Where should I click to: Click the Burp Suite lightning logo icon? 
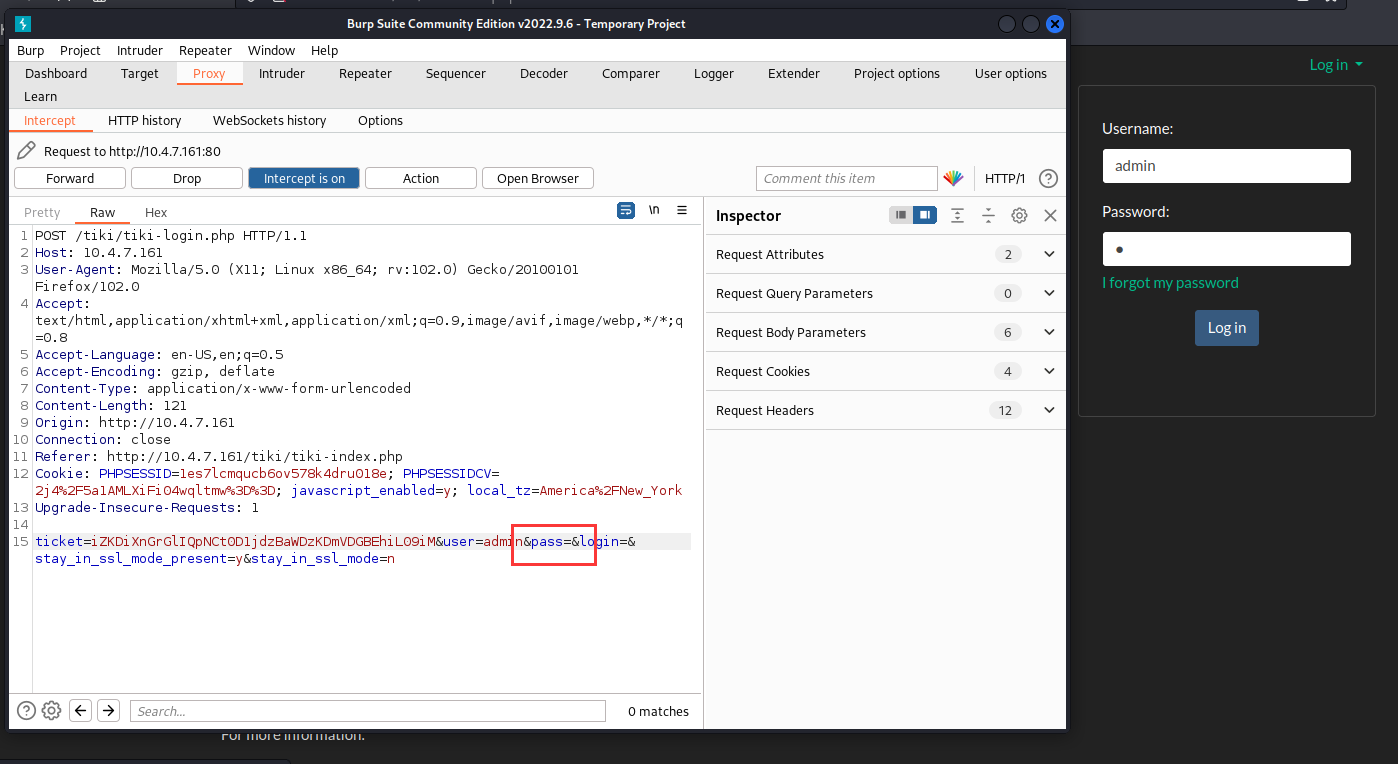24,24
